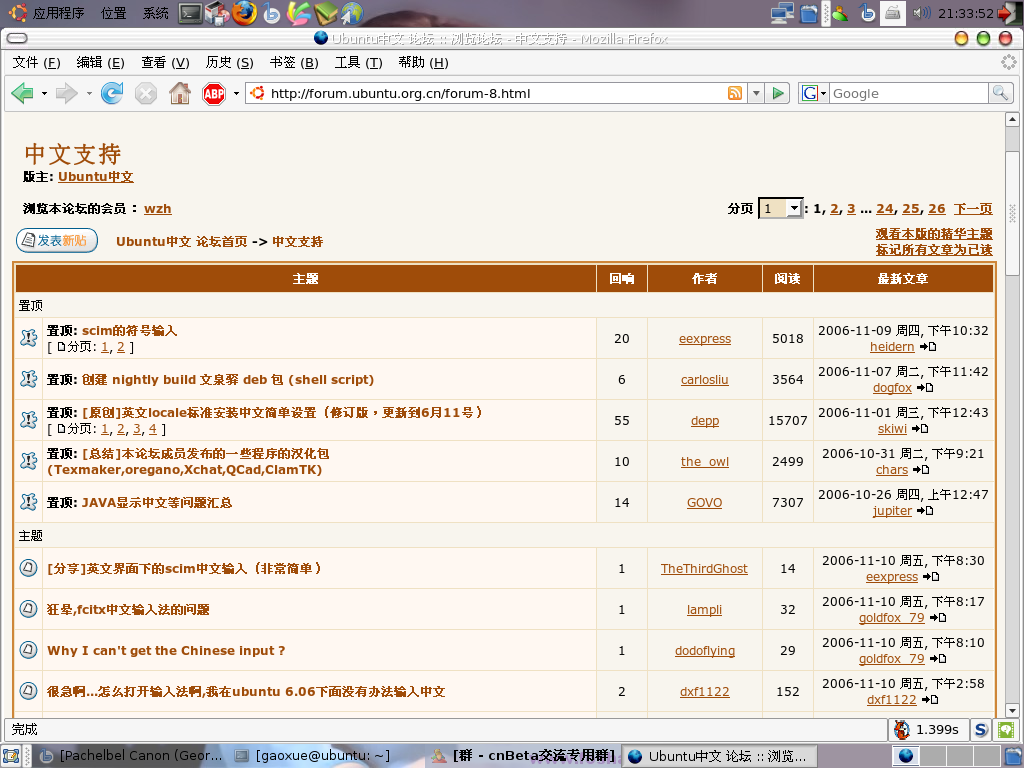Expand the address bar URL history dropdown
The height and width of the screenshot is (768, 1024).
pyautogui.click(x=756, y=93)
